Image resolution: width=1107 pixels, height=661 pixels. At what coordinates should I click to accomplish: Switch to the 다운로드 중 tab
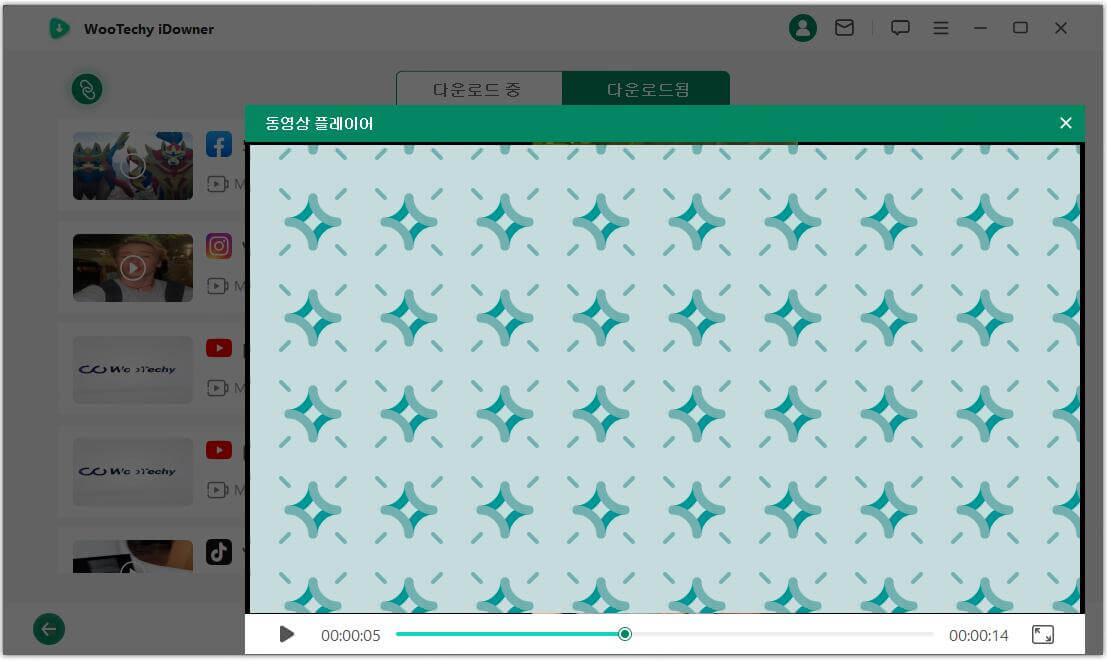480,89
